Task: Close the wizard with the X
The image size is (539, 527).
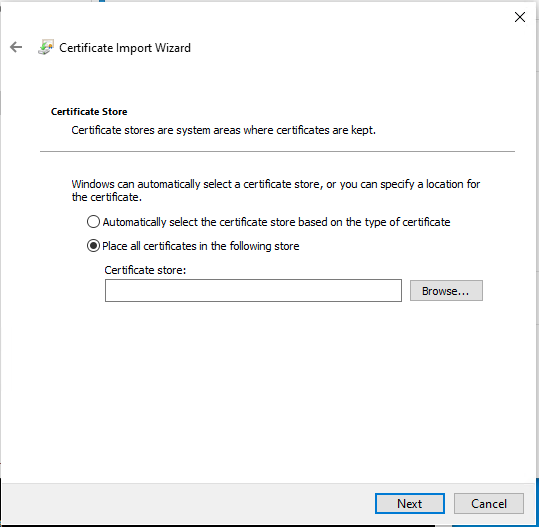Action: (x=520, y=17)
